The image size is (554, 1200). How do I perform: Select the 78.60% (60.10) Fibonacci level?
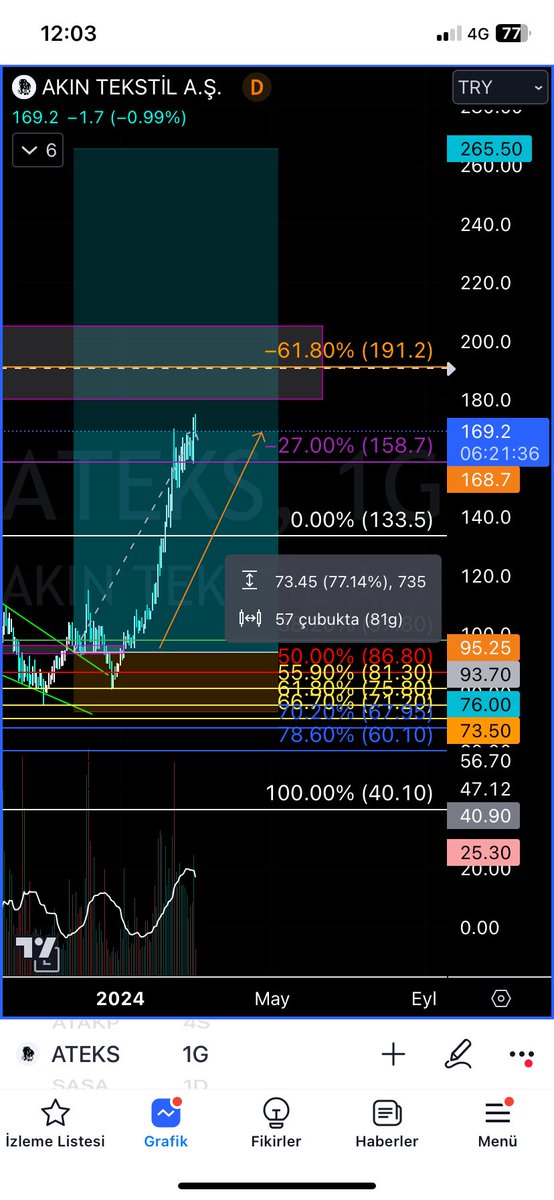point(354,735)
